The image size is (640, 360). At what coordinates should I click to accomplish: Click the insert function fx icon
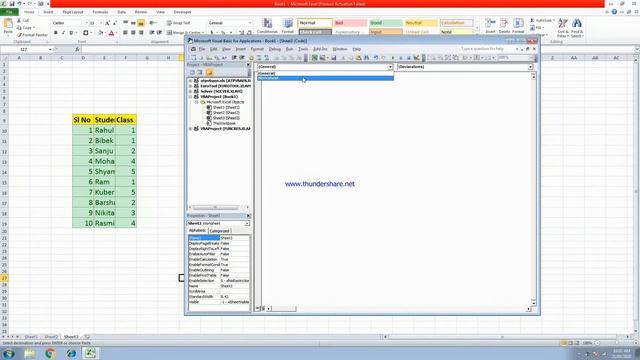click(x=77, y=49)
